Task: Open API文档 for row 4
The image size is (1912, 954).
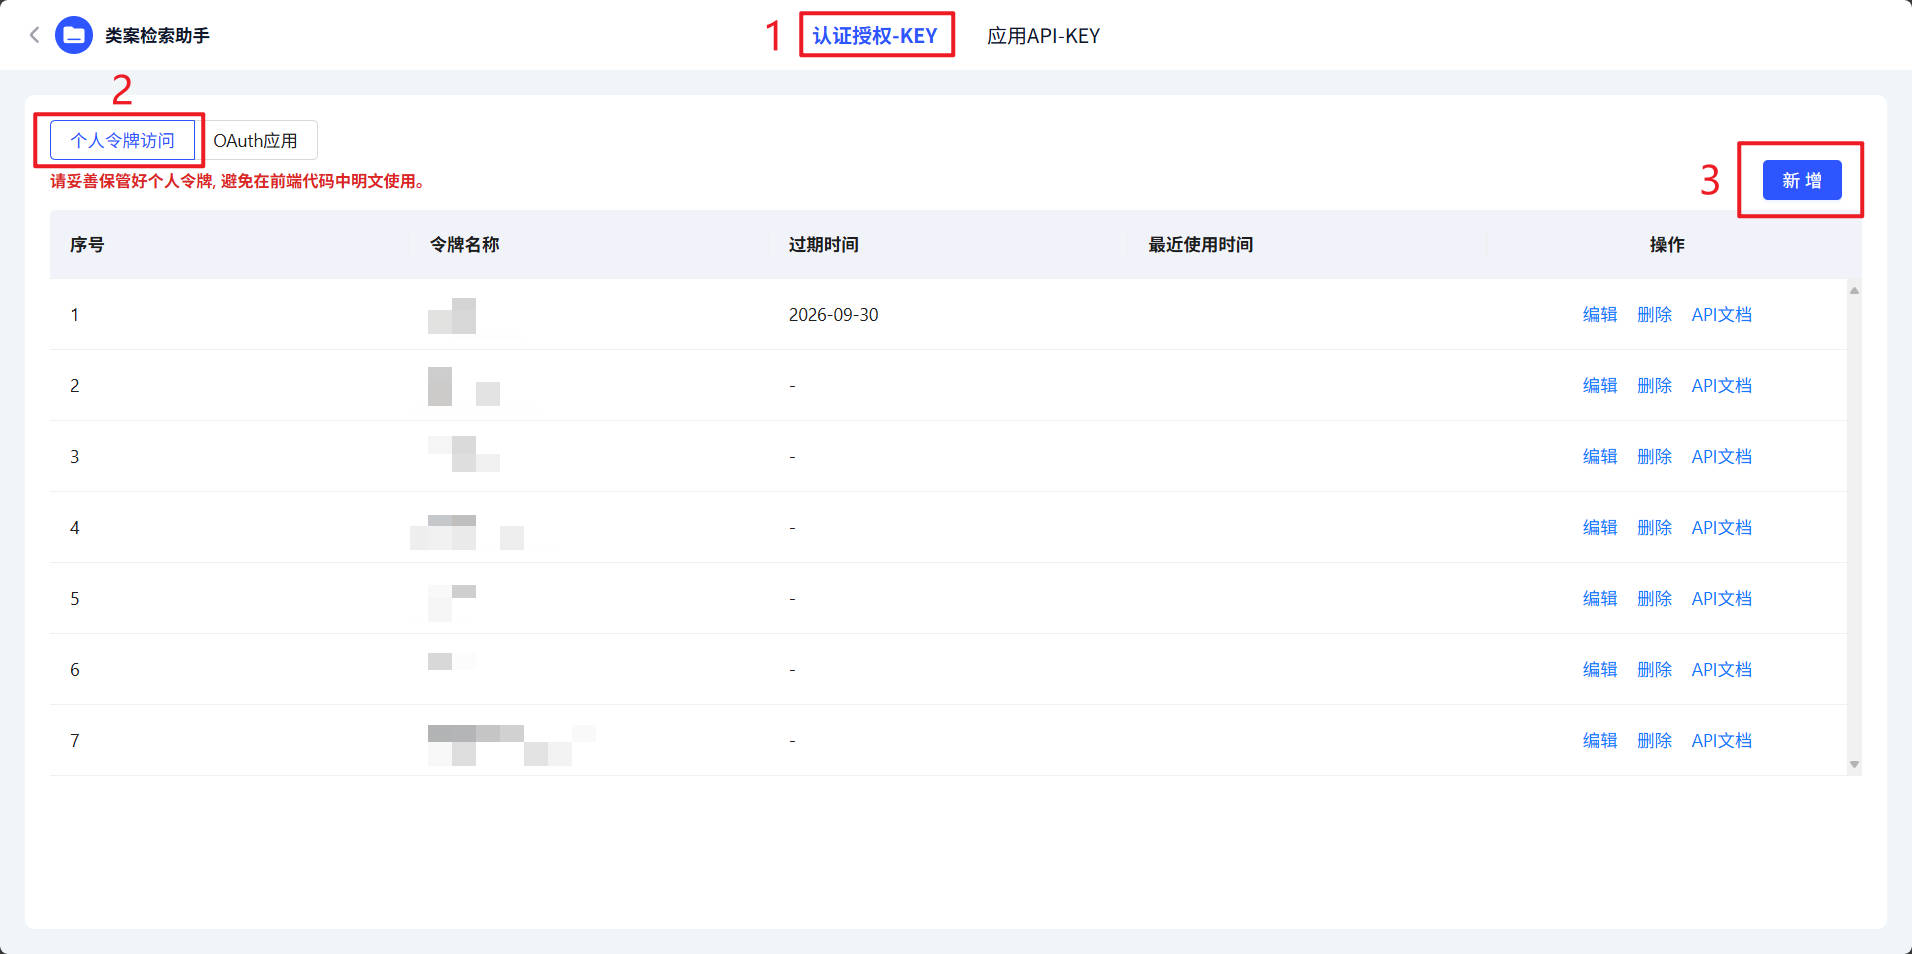Action: click(1722, 527)
